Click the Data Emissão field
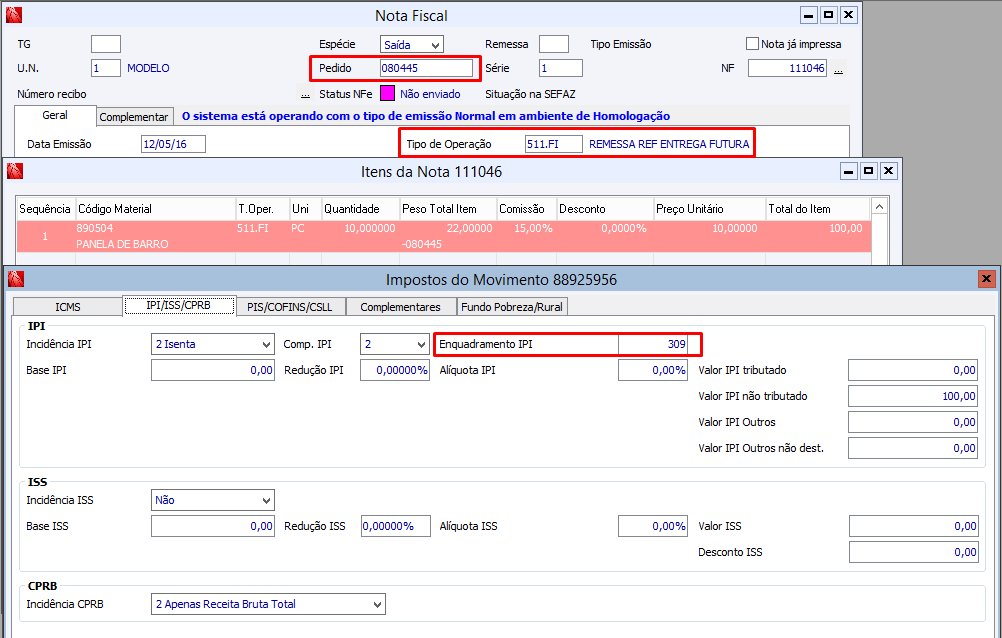Viewport: 1002px width, 638px height. click(x=173, y=144)
